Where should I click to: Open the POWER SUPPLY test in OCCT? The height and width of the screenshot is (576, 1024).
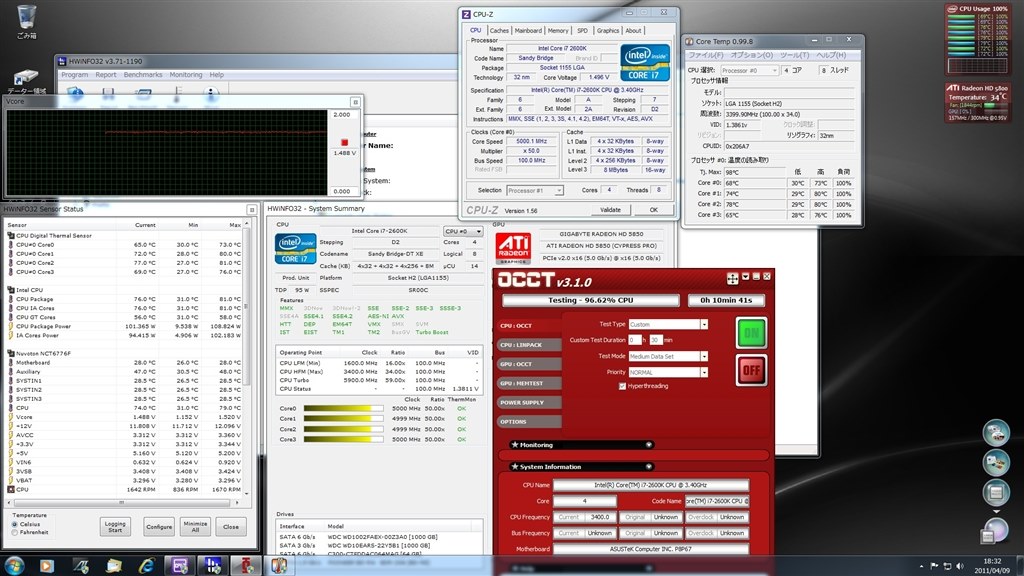tap(528, 402)
